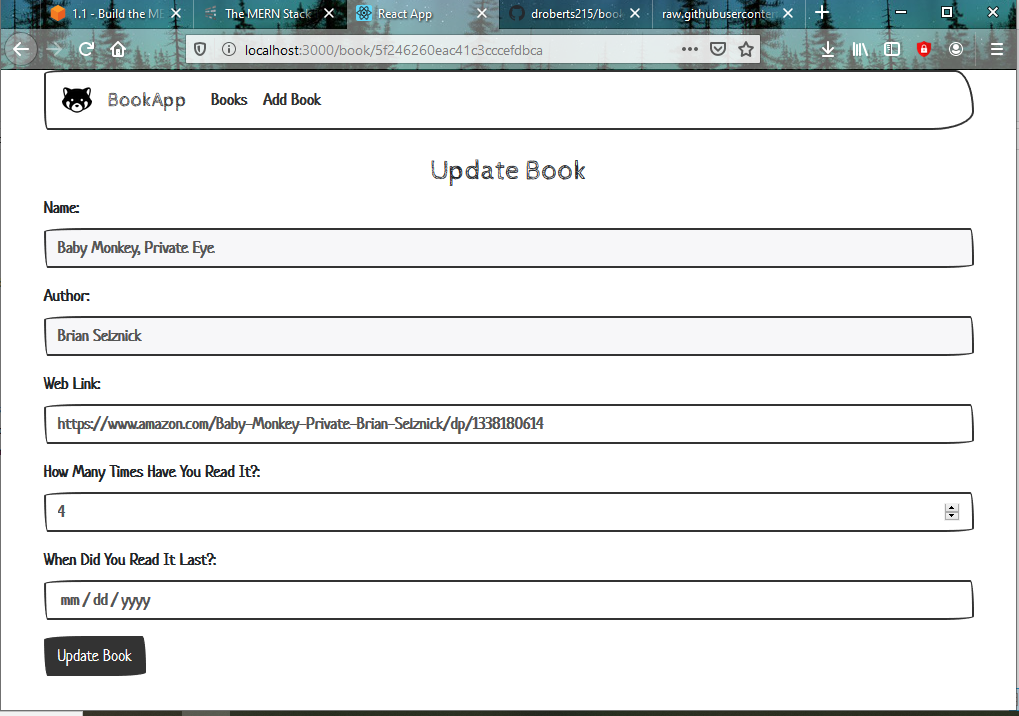
Task: Open a new browser tab
Action: coord(821,13)
